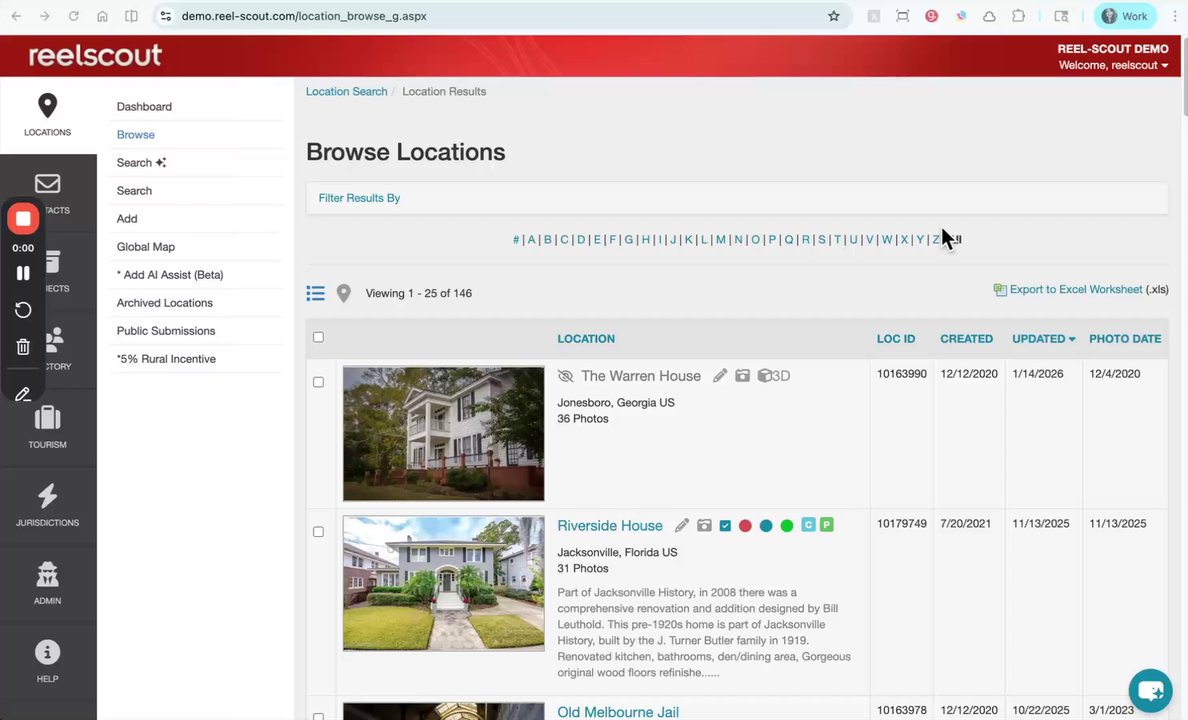
Task: Open the browser extensions puzzle icon
Action: click(x=1018, y=16)
